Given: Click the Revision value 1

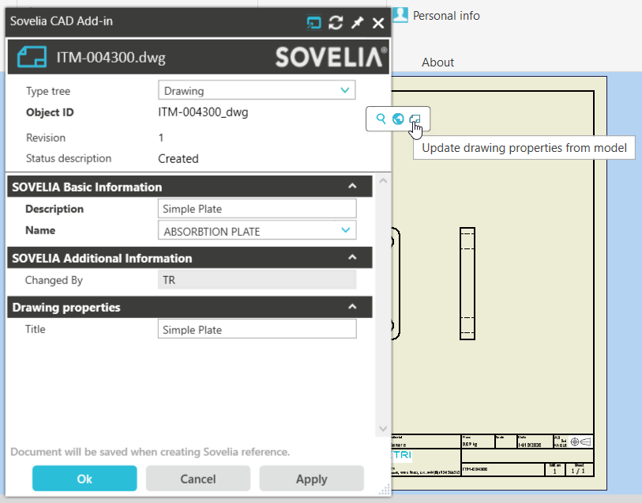Looking at the screenshot, I should (x=161, y=138).
